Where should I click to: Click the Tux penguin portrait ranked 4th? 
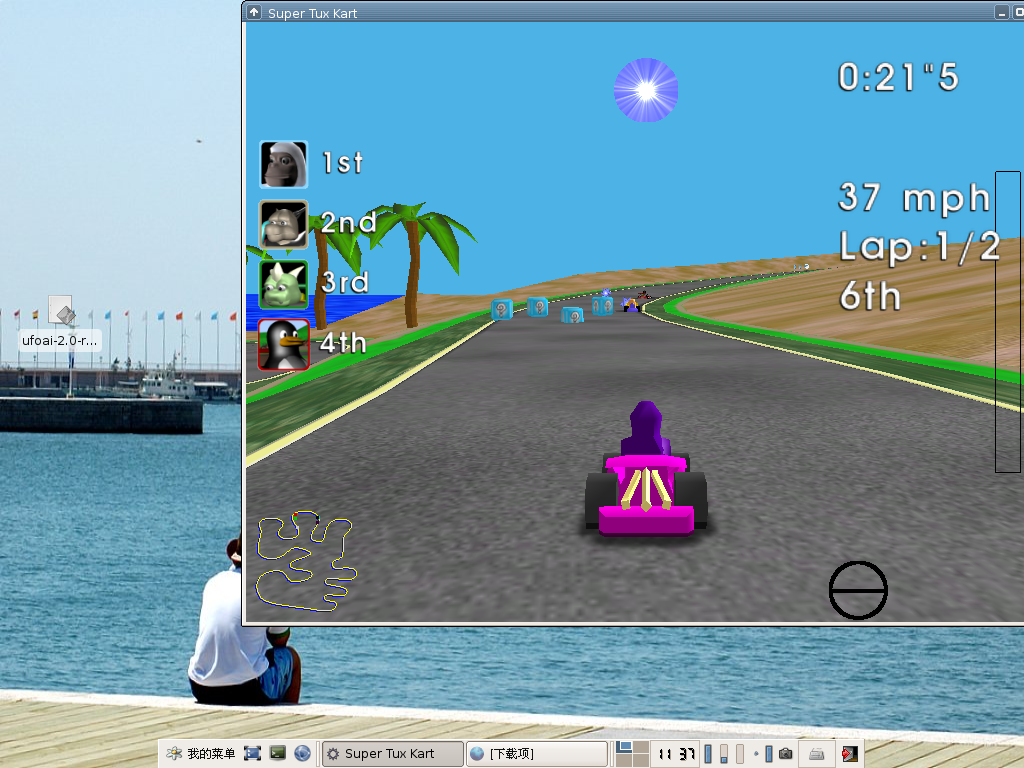point(283,345)
